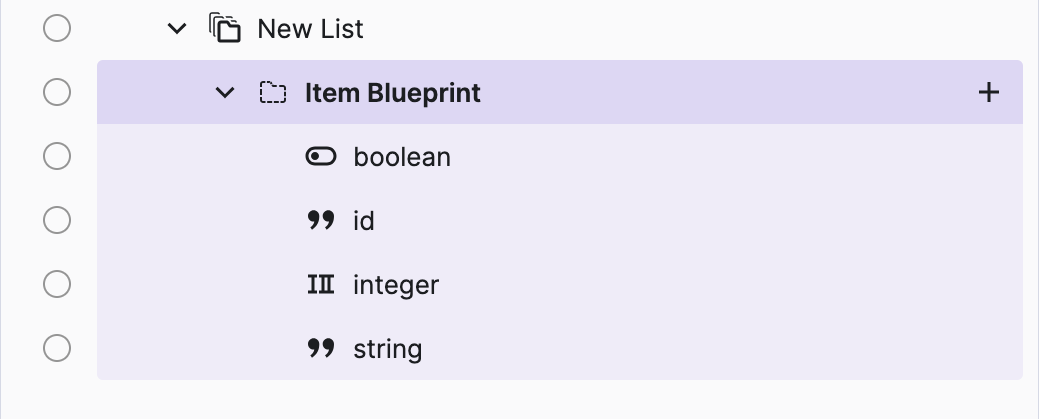Viewport: 1039px width, 419px height.
Task: Add a field with the plus icon
Action: [988, 93]
